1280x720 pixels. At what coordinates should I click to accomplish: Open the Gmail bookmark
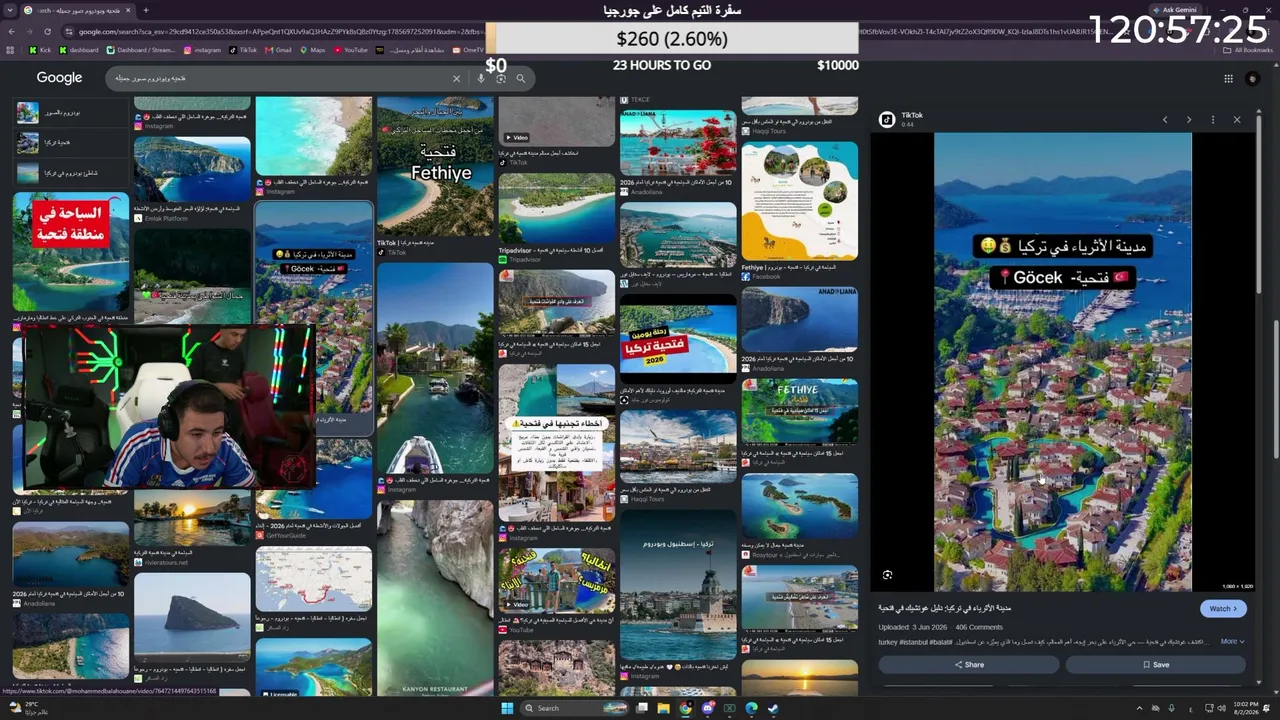click(278, 50)
